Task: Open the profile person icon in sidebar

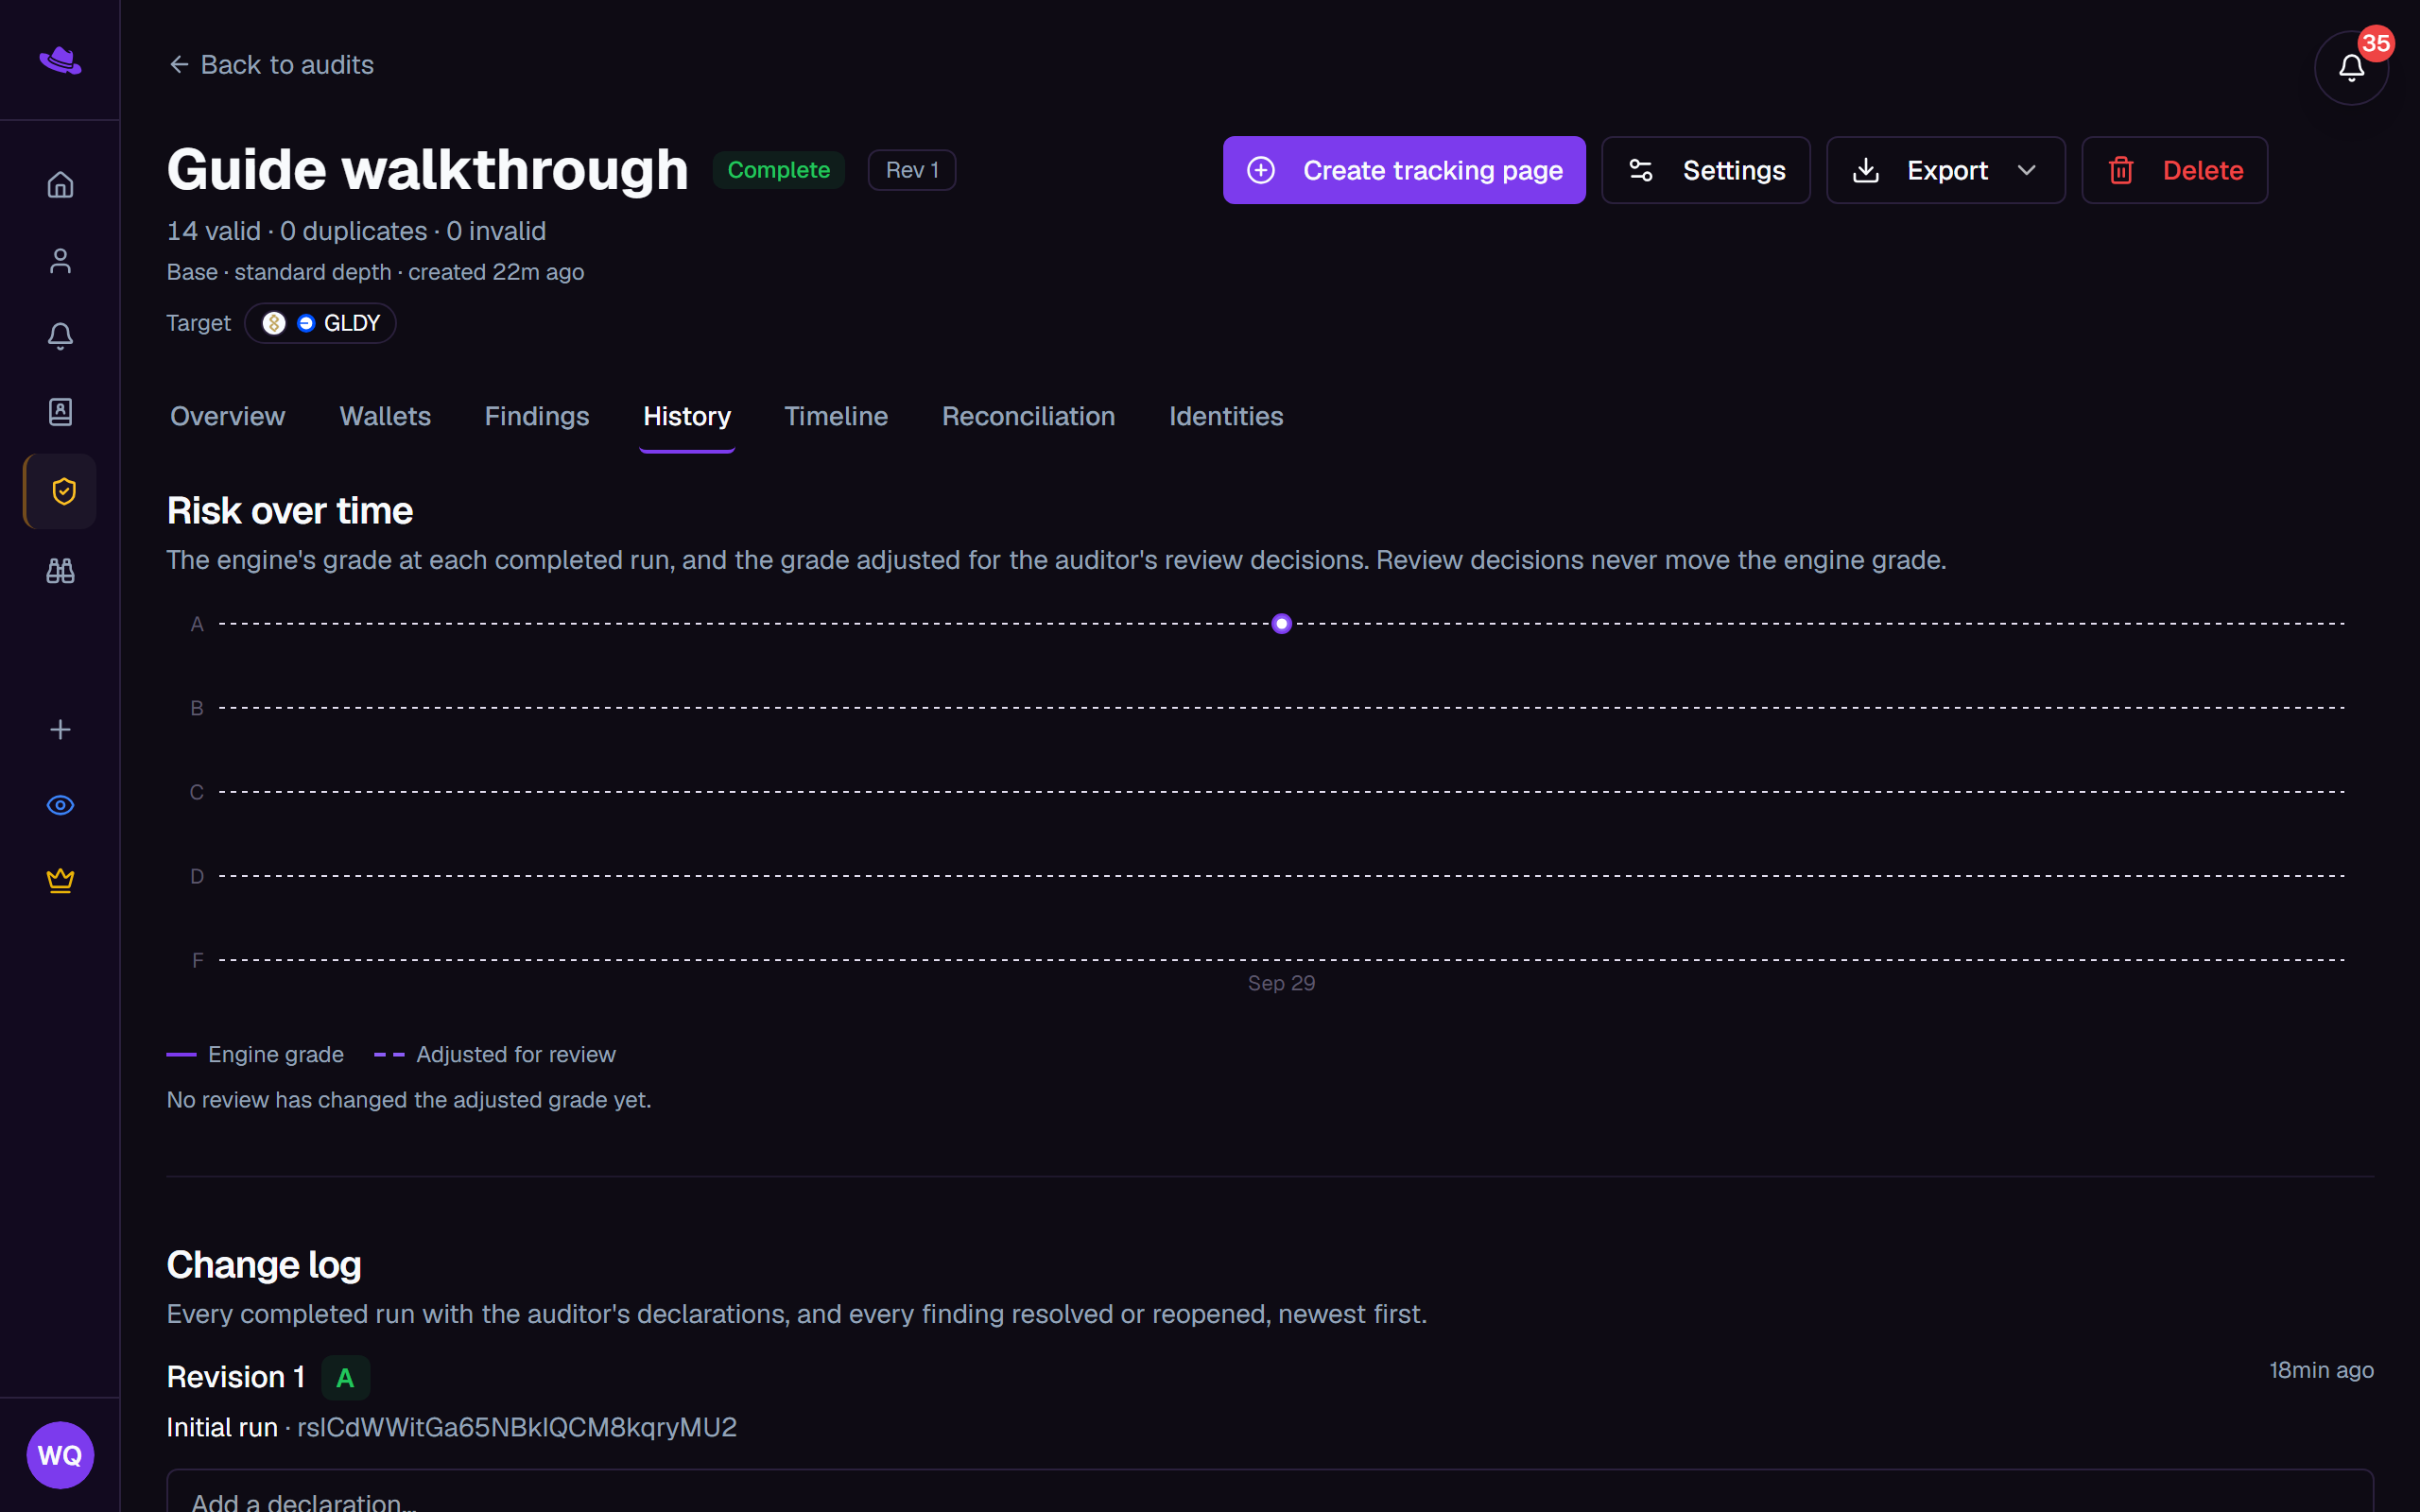Action: [60, 261]
